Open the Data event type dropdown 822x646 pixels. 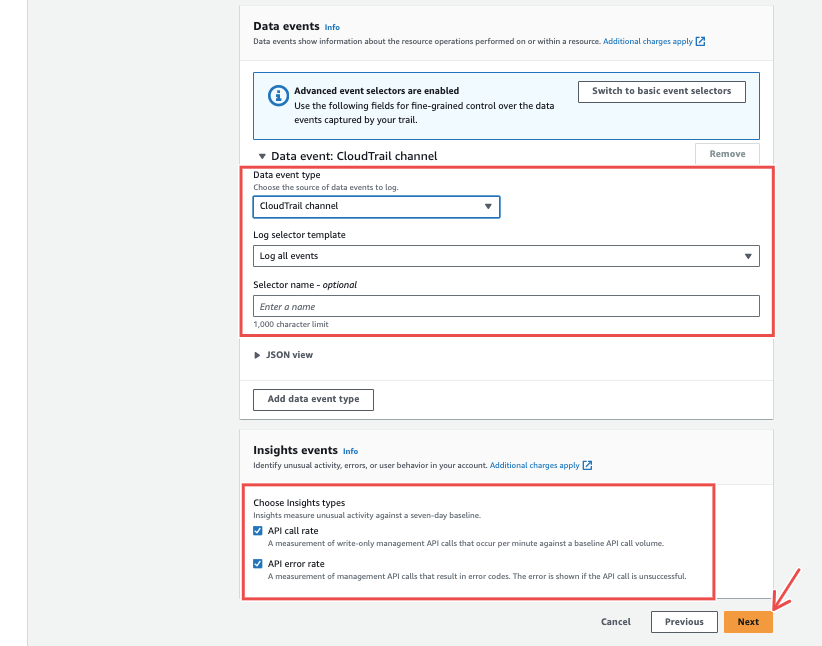tap(376, 206)
